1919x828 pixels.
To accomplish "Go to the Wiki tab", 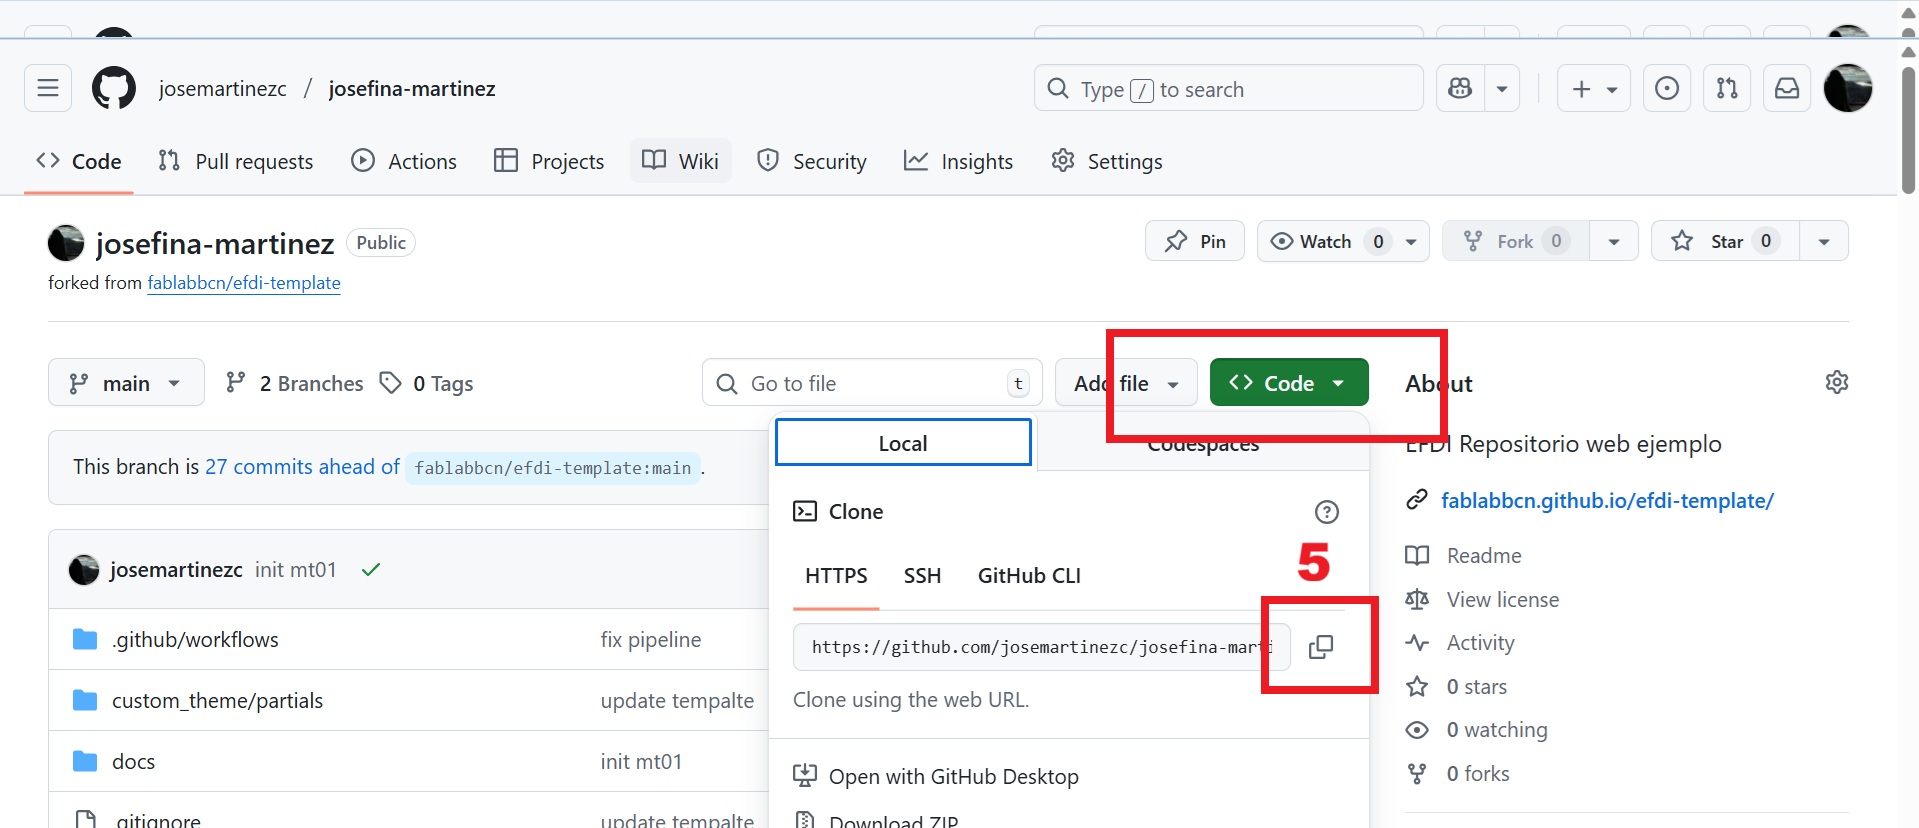I will [x=681, y=161].
